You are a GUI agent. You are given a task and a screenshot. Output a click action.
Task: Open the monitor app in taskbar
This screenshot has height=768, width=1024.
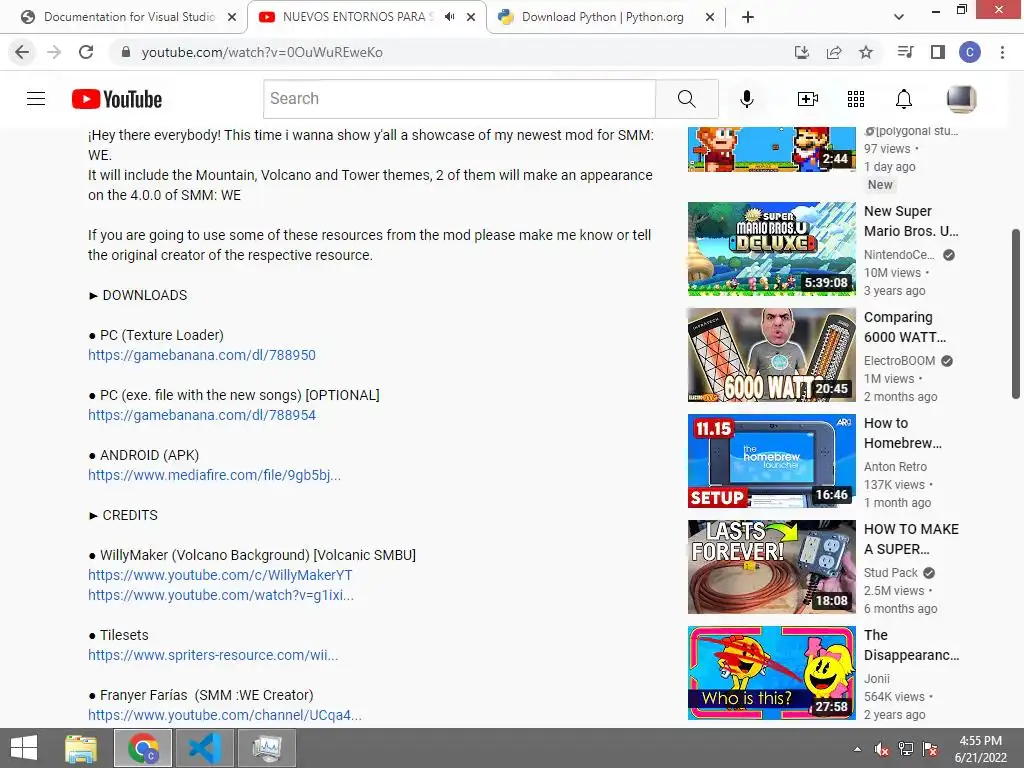[267, 748]
